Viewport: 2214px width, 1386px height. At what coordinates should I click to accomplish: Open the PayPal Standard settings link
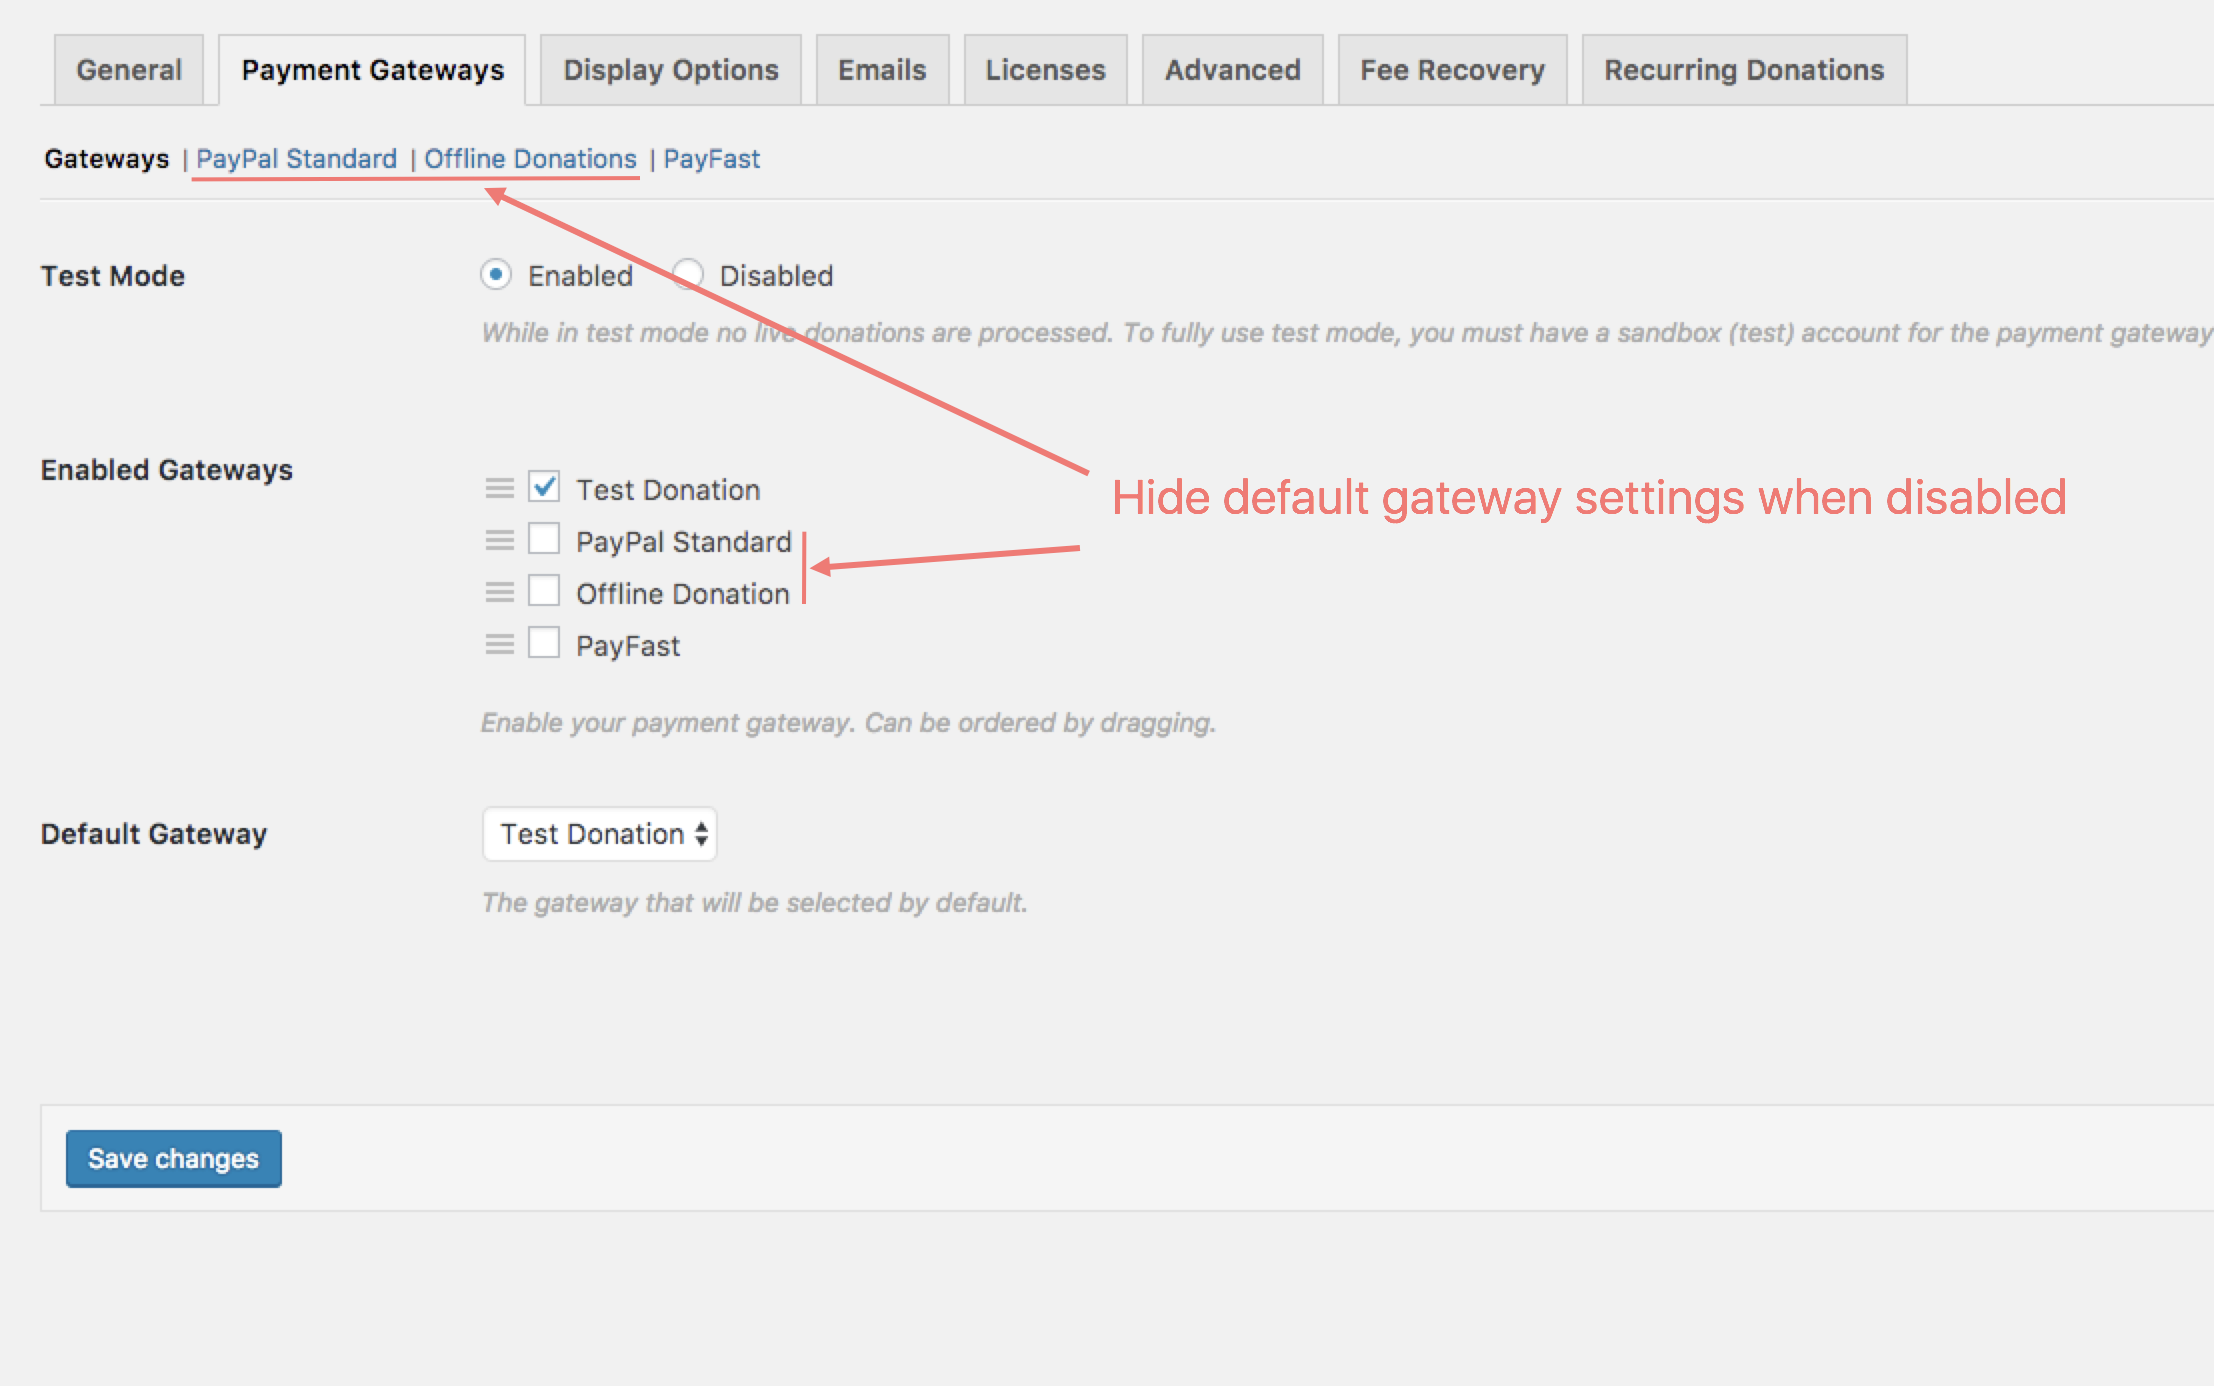[297, 158]
